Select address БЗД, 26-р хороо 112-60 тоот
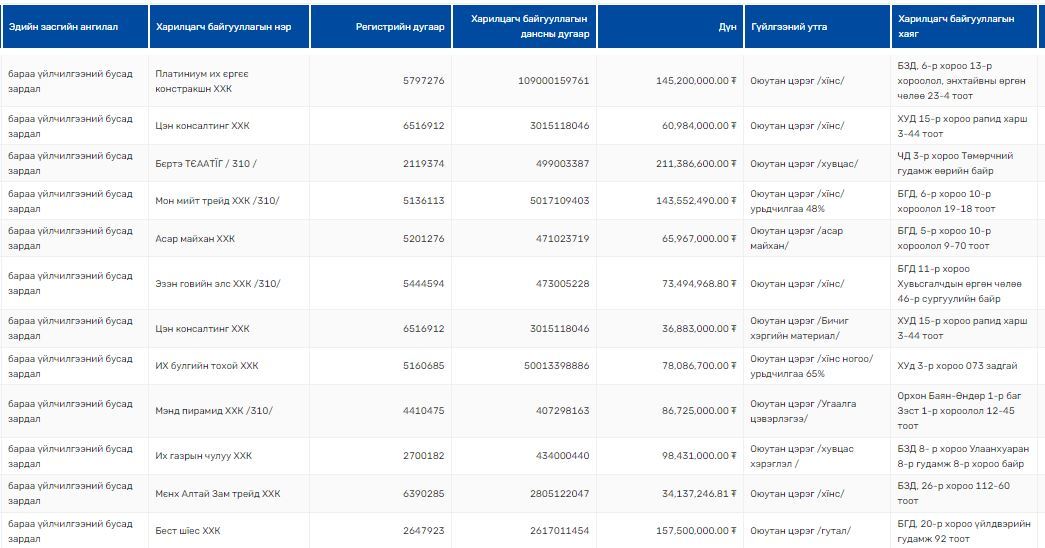This screenshot has height=548, width=1045. [x=953, y=493]
